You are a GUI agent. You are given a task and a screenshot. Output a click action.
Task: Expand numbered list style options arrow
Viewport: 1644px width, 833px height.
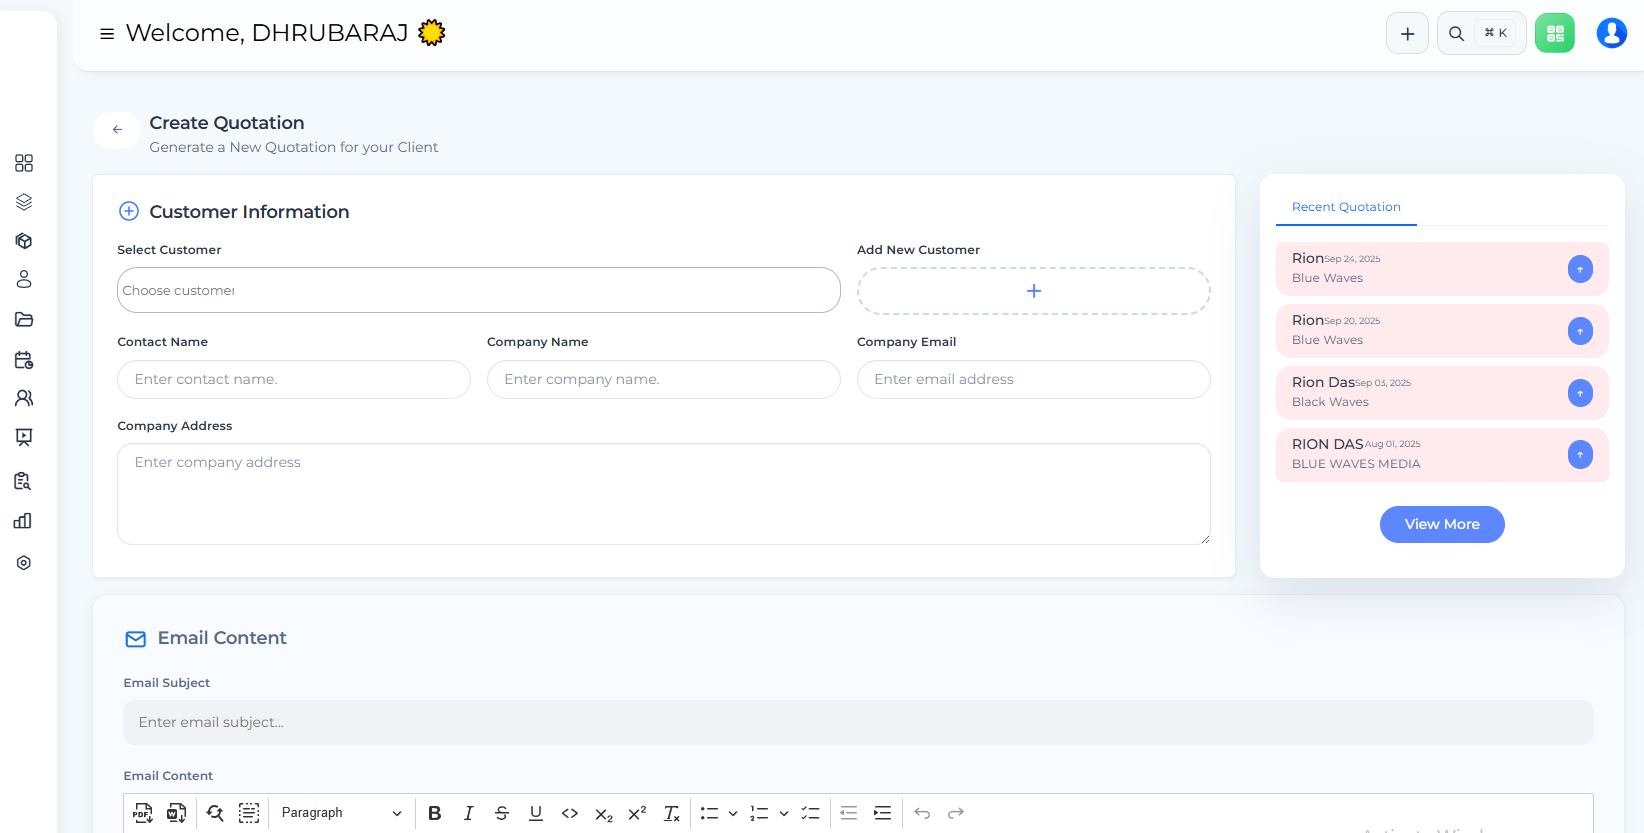pyautogui.click(x=784, y=813)
